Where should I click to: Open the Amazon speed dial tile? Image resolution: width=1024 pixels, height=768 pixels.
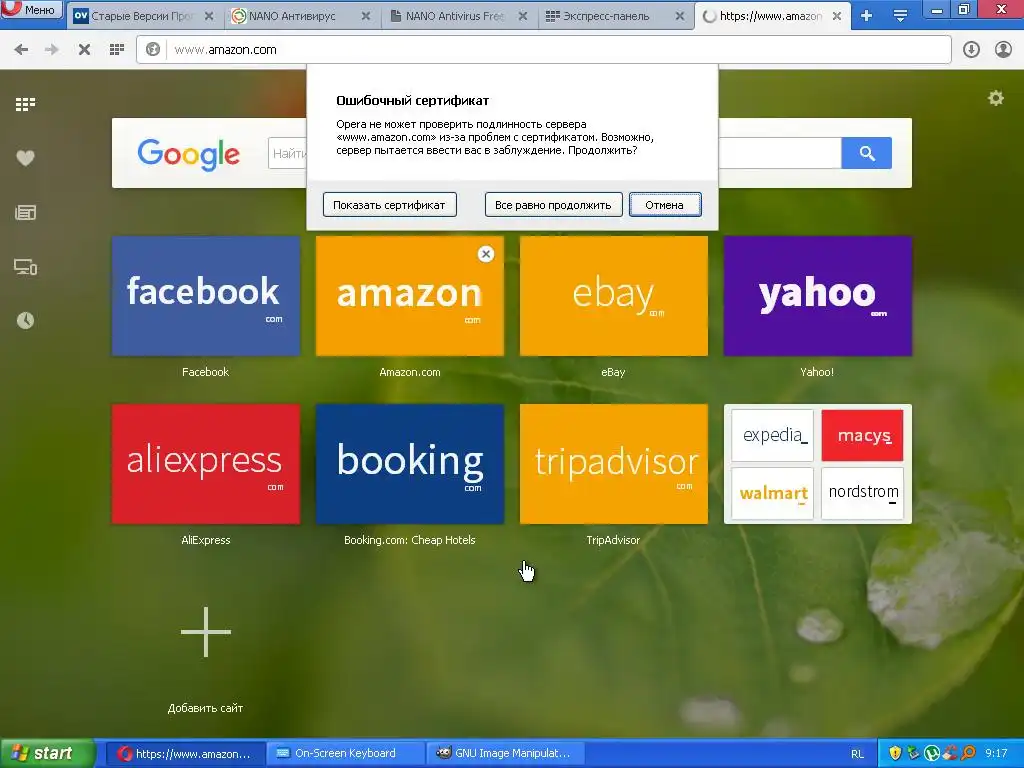[x=409, y=296]
